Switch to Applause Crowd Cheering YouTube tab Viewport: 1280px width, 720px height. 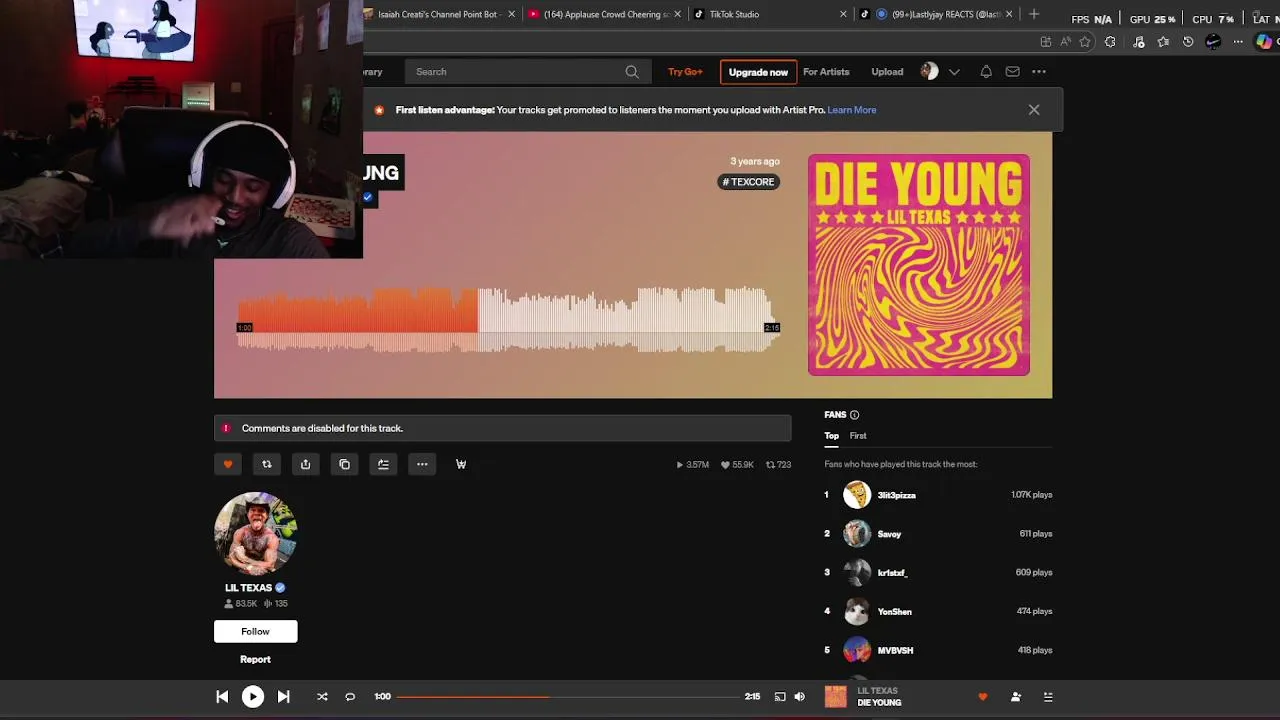(604, 14)
